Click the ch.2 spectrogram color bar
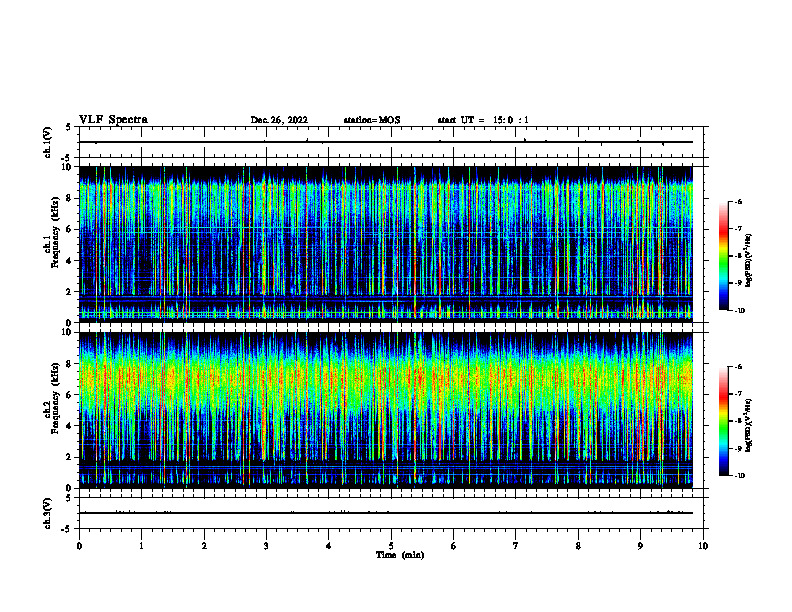792x612 pixels. 724,421
